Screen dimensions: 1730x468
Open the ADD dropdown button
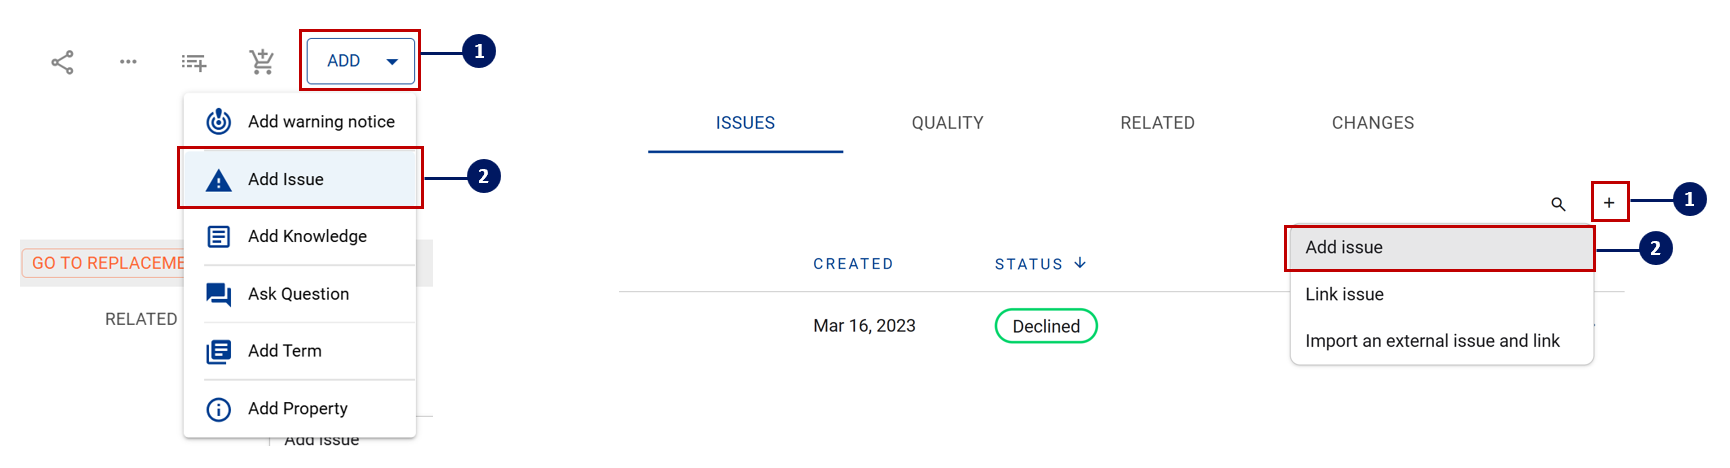tap(360, 61)
